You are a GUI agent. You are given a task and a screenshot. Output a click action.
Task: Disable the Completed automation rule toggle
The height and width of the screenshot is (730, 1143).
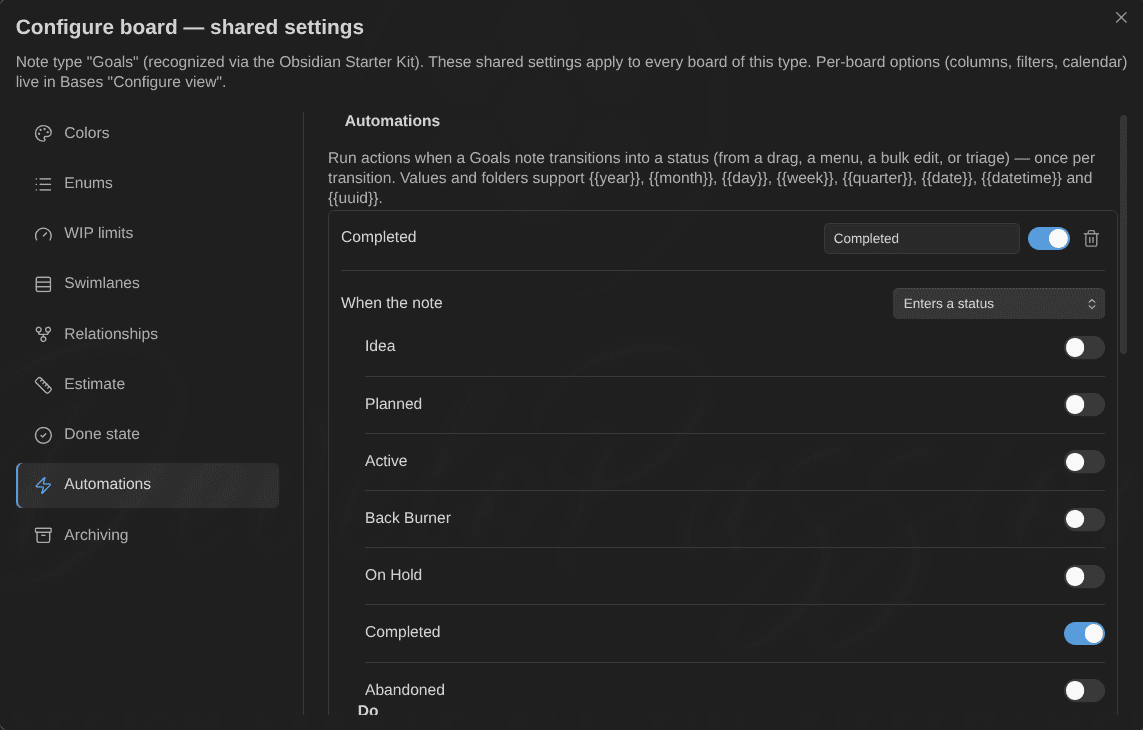click(1048, 238)
